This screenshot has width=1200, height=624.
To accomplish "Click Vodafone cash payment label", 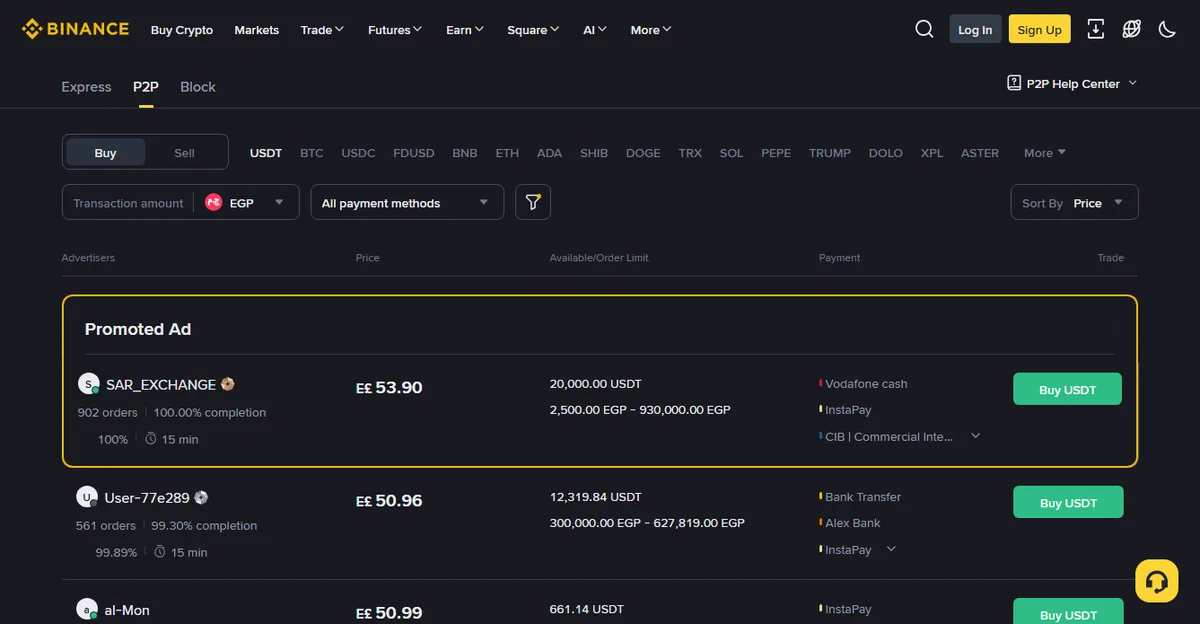I will pos(866,384).
